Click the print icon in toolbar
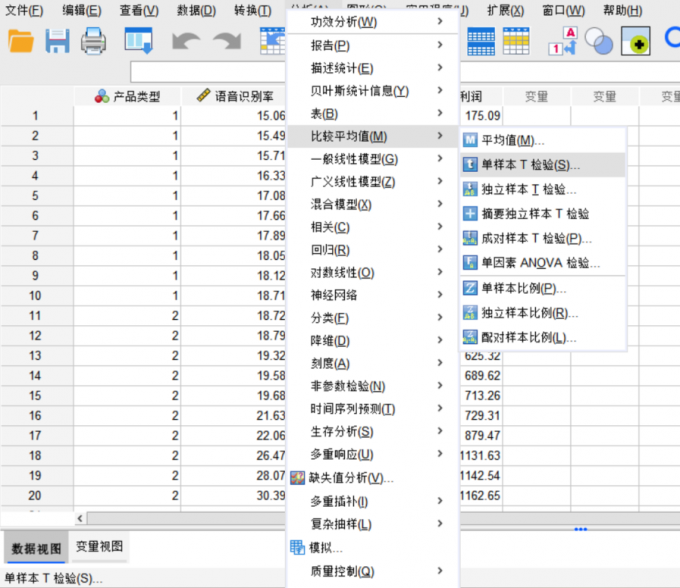The image size is (680, 588). coord(93,41)
